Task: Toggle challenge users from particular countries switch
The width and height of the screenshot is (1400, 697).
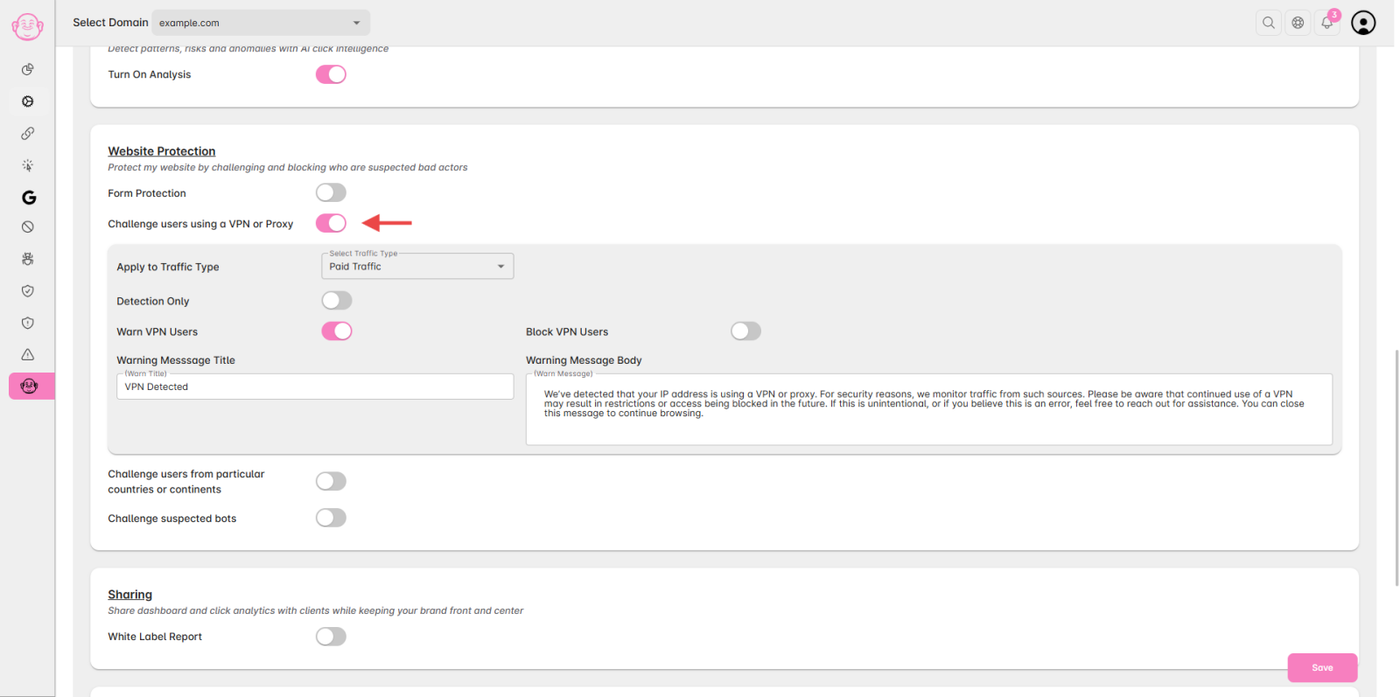Action: (331, 481)
